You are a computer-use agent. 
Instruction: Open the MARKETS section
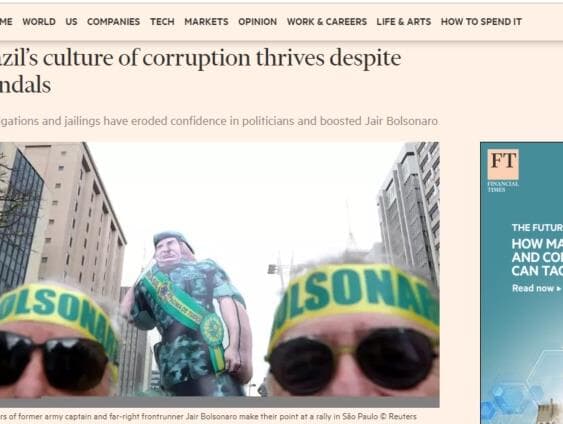point(206,22)
